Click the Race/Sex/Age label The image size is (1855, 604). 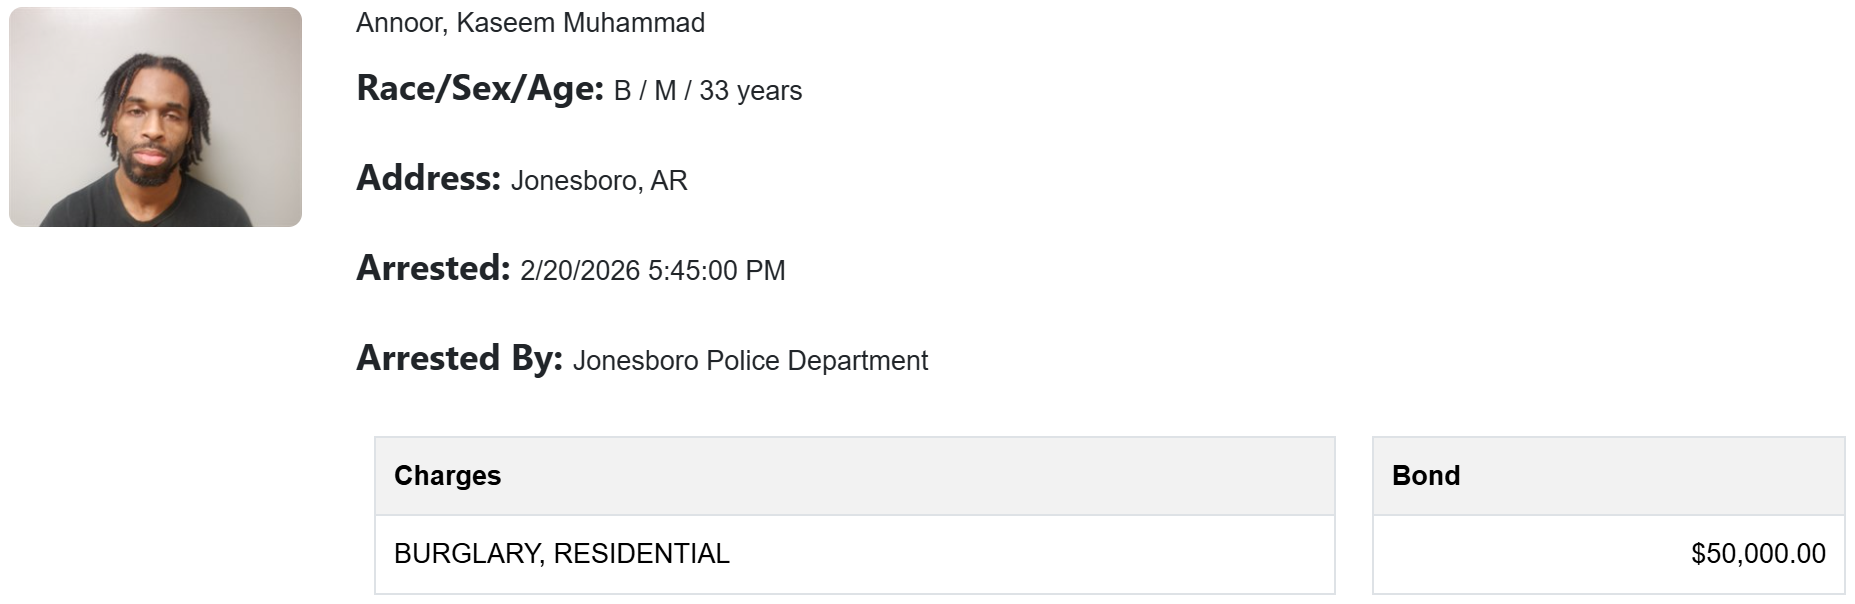[480, 89]
